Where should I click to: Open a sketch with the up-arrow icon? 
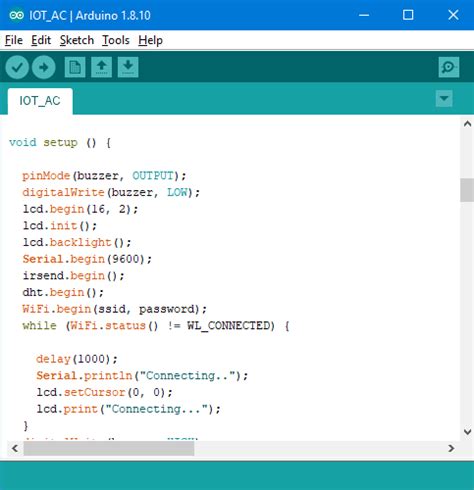(101, 67)
